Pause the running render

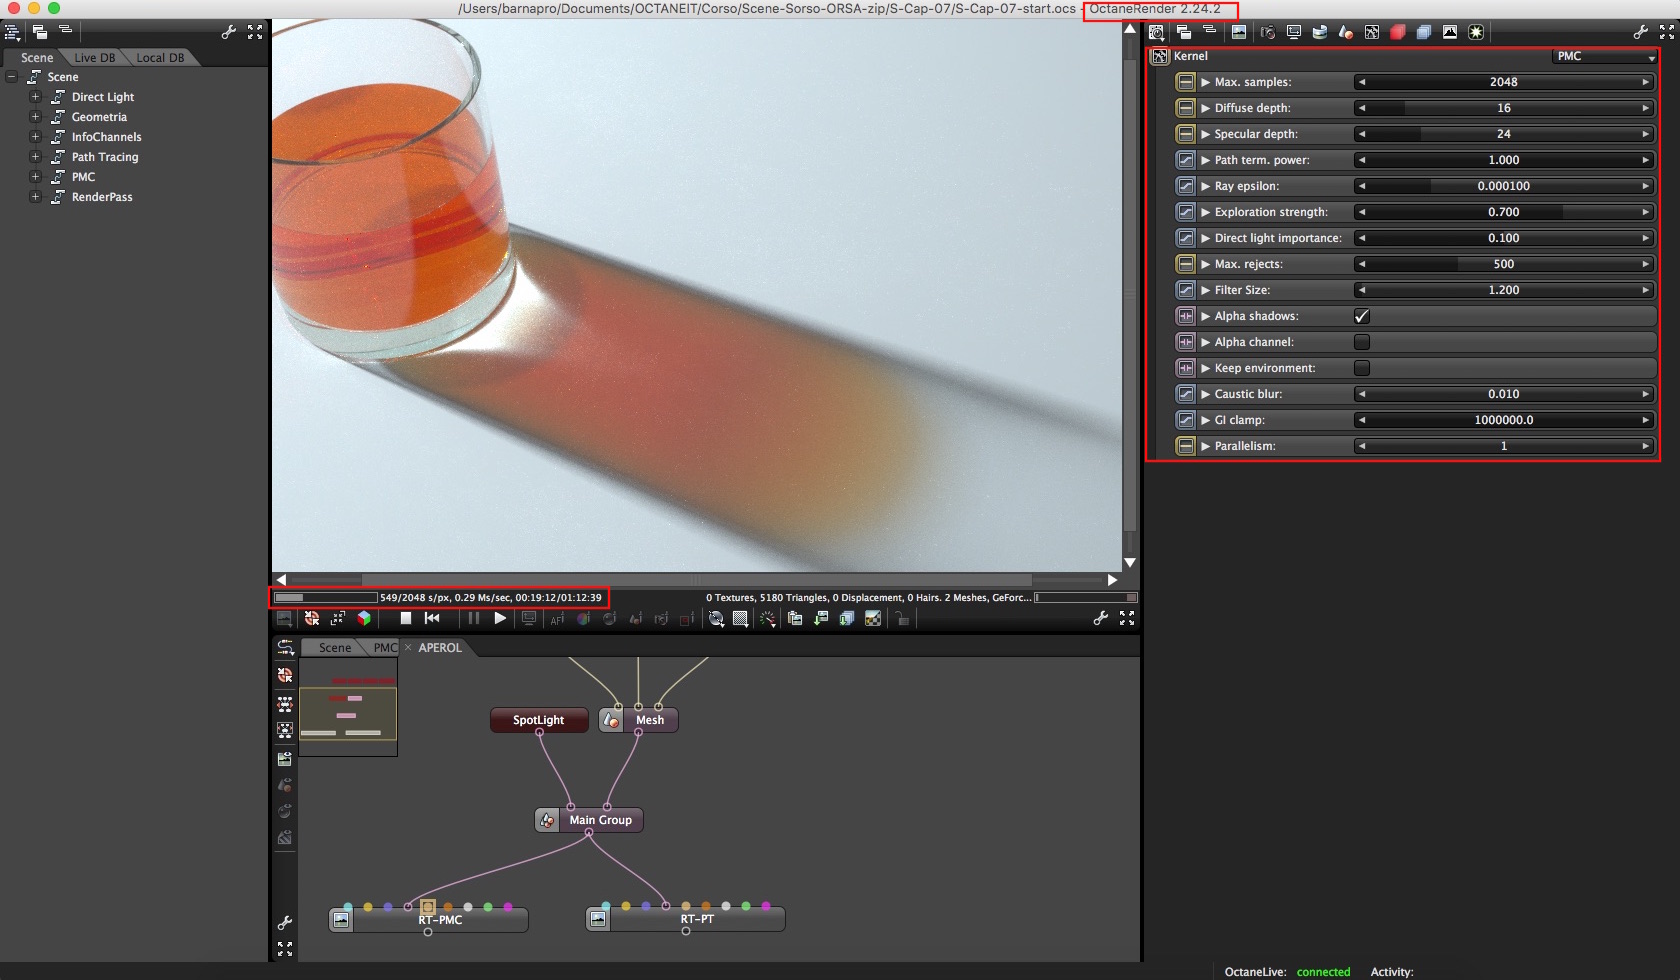[473, 619]
